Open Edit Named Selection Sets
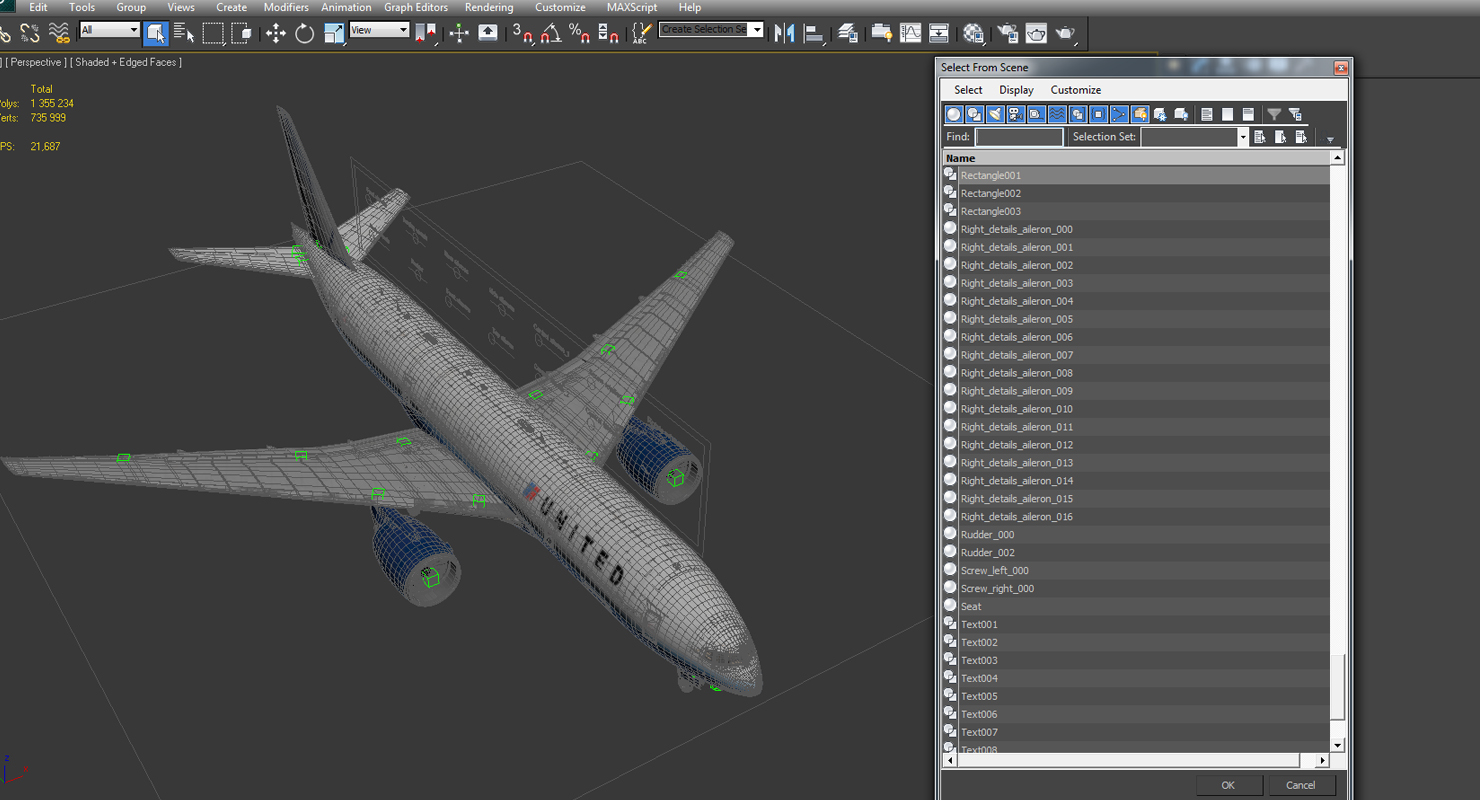The height and width of the screenshot is (800, 1480). point(642,33)
